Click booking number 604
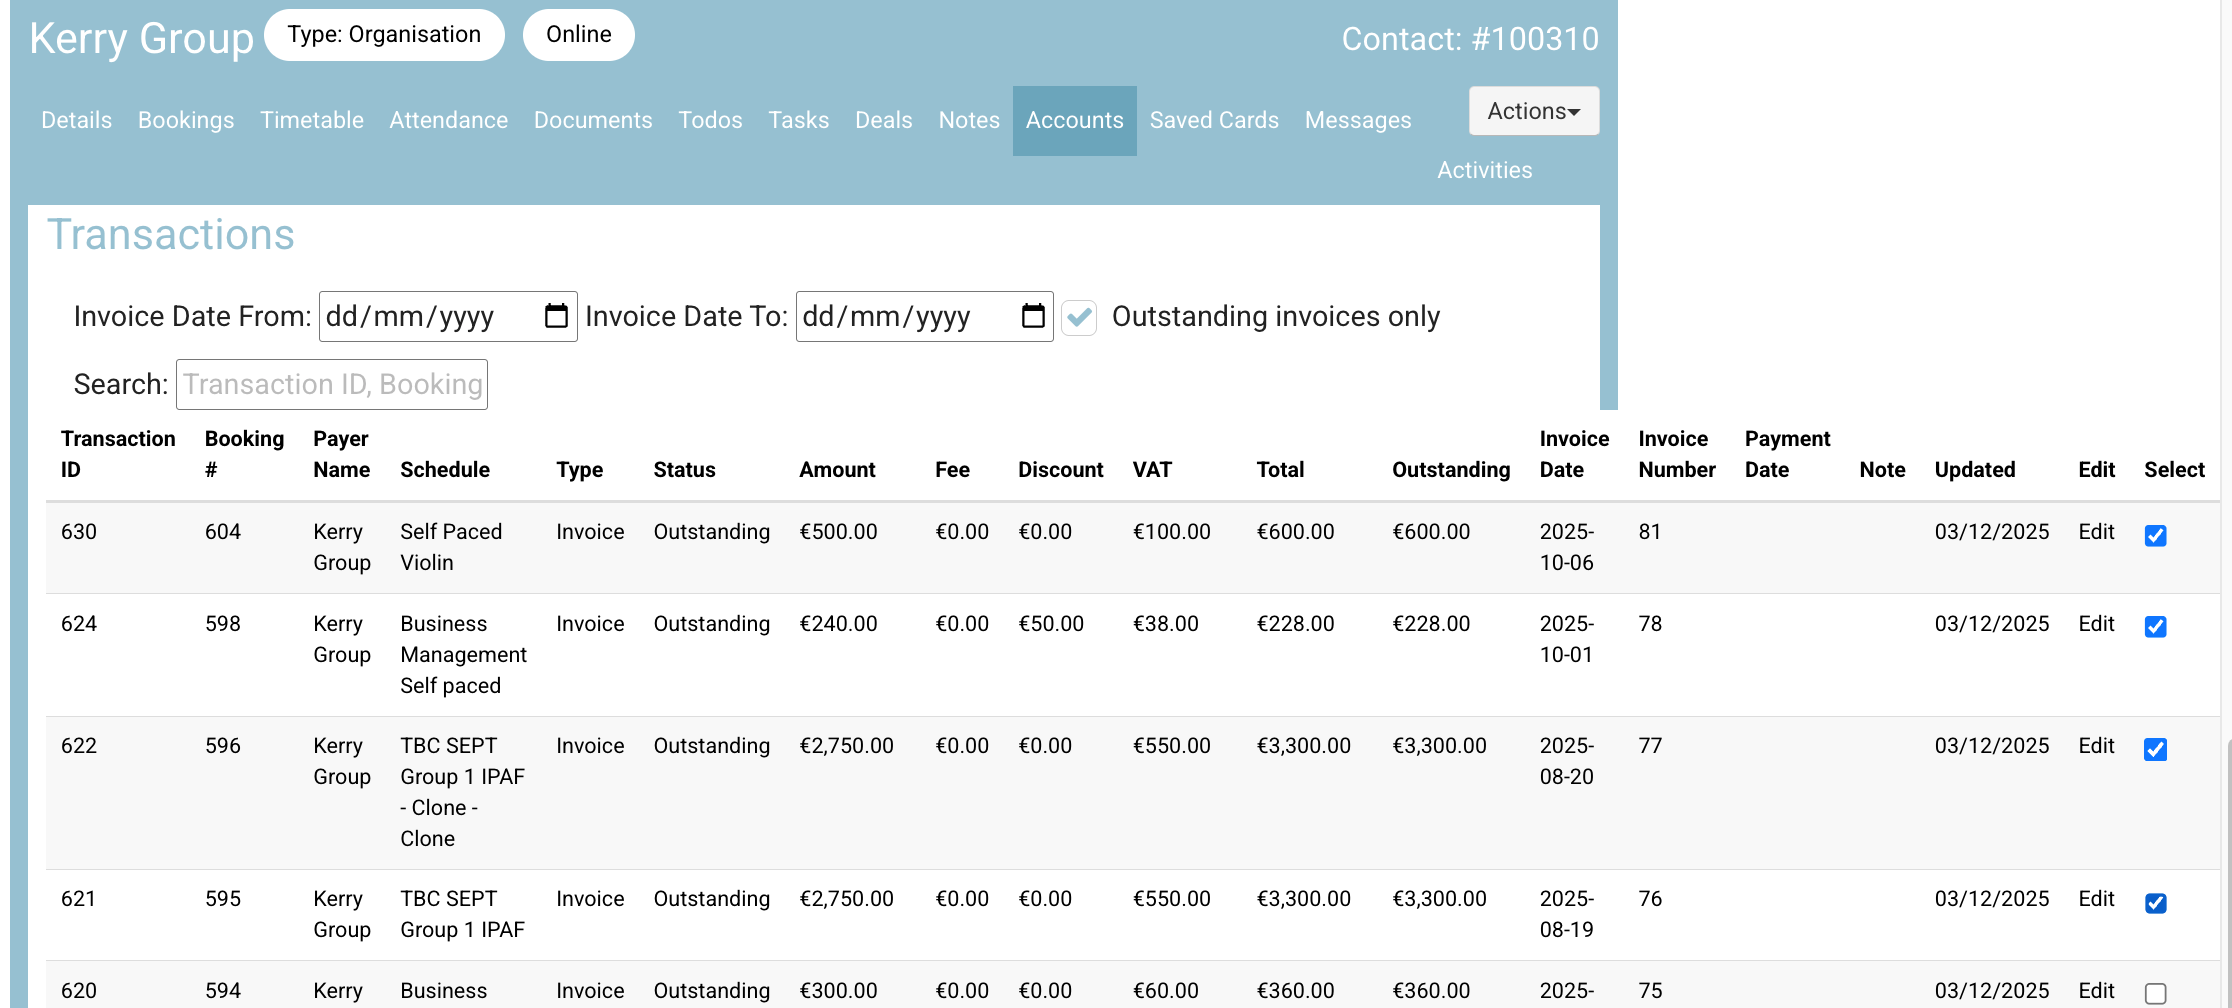This screenshot has height=1008, width=2232. pos(223,532)
